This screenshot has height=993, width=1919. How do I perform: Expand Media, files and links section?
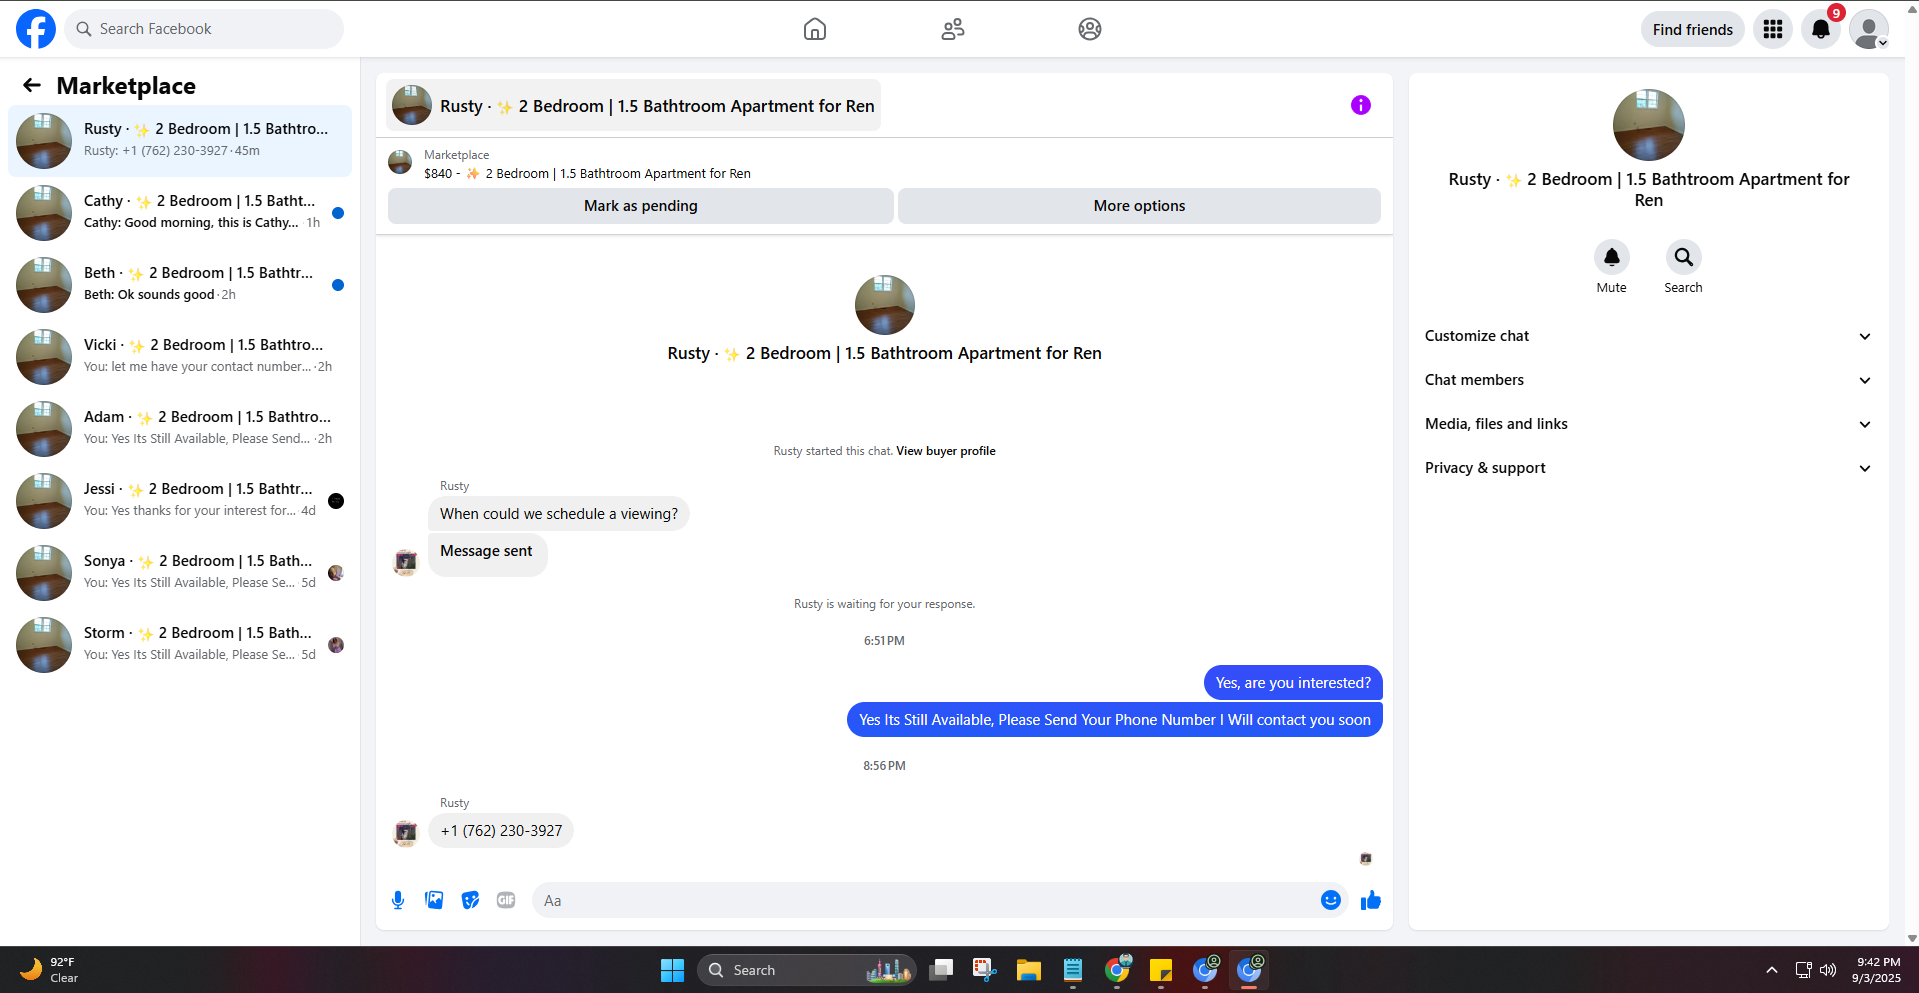[x=1648, y=424]
